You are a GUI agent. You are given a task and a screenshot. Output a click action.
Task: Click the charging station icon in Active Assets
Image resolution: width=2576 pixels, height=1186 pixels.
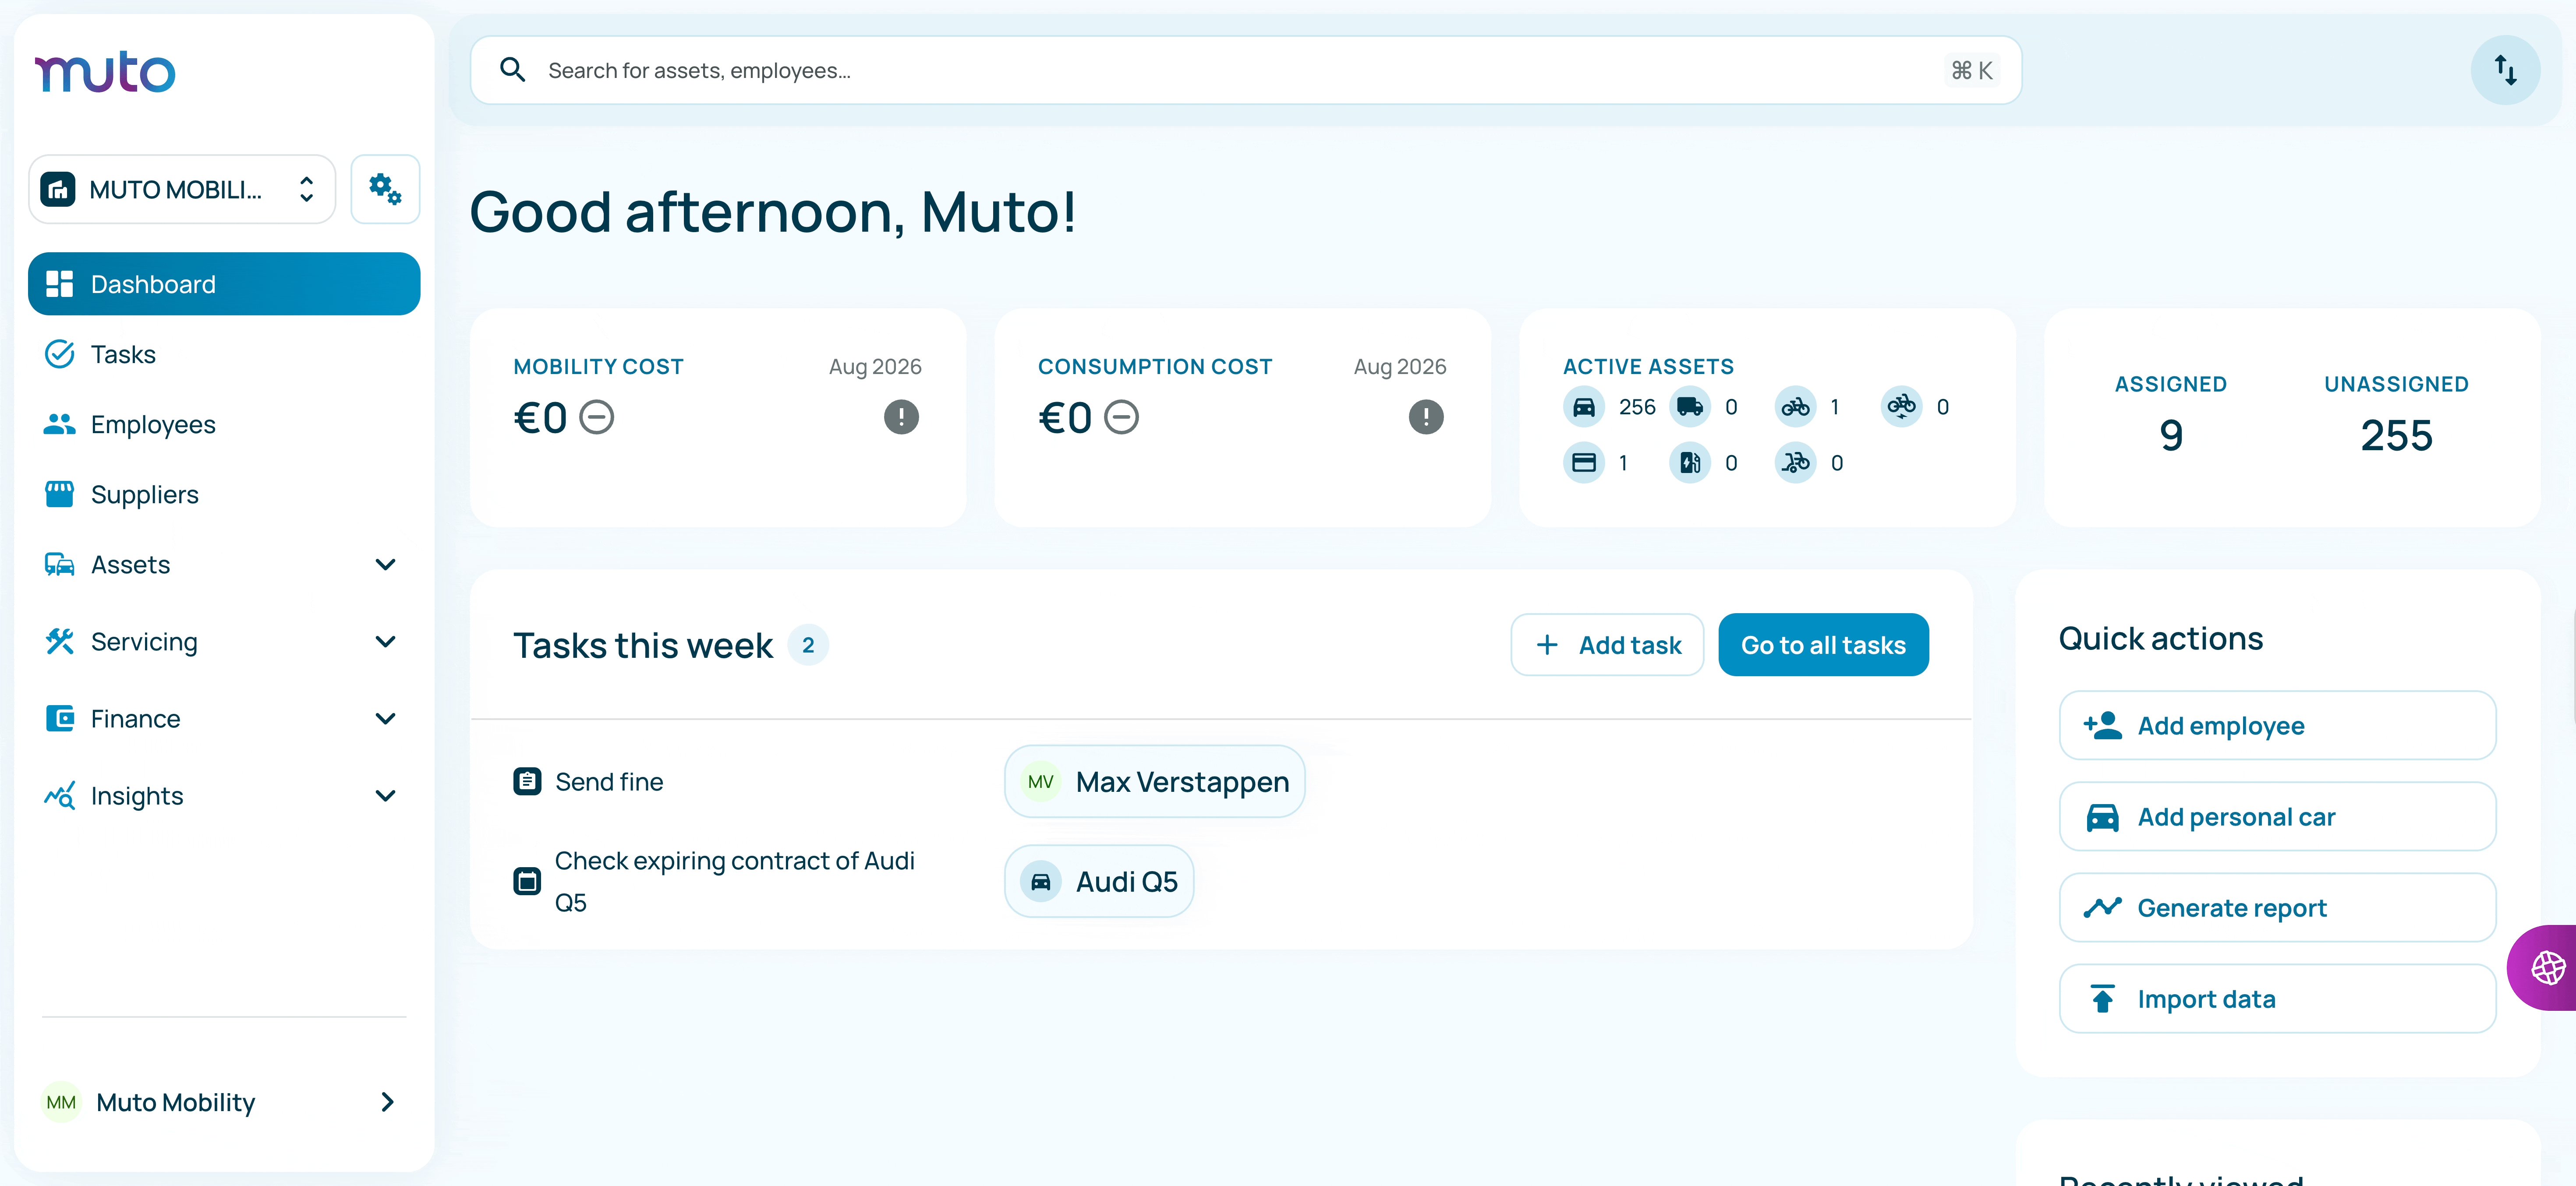[1690, 463]
